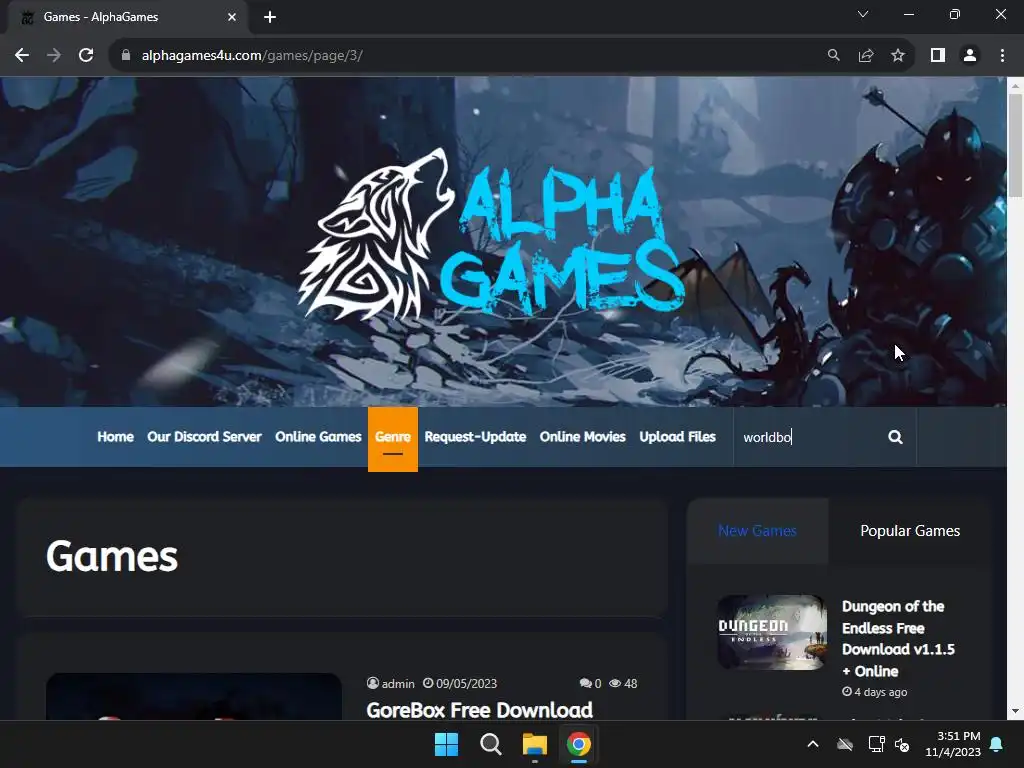Image resolution: width=1024 pixels, height=768 pixels.
Task: Expand the tab search chevron
Action: click(x=863, y=14)
